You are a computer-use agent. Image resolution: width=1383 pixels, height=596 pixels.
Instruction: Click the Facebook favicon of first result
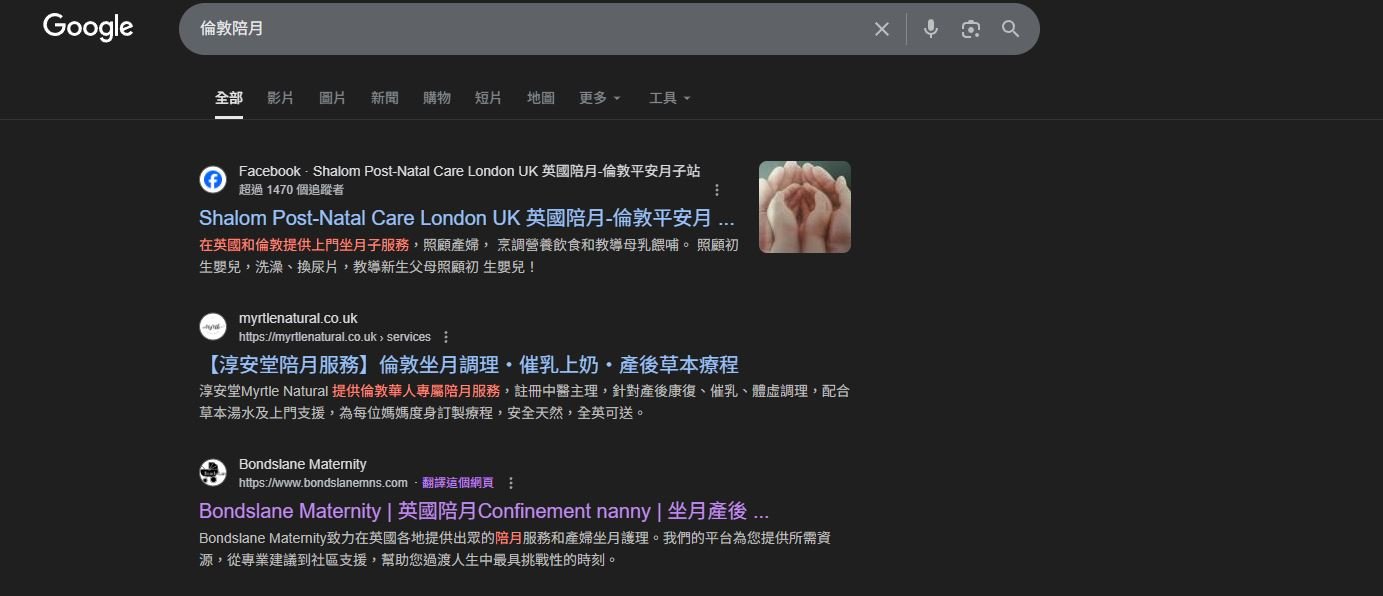[x=213, y=180]
